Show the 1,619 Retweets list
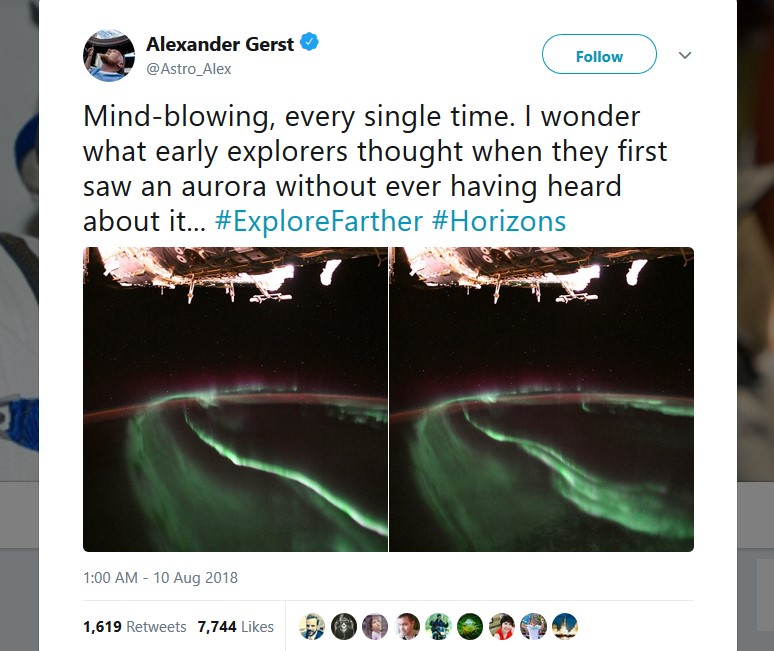774x651 pixels. pyautogui.click(x=135, y=626)
